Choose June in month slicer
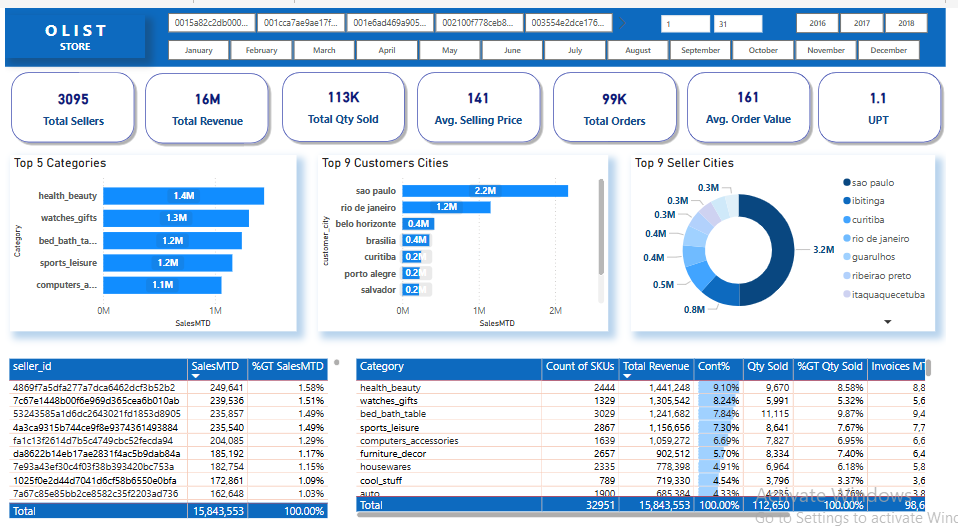Screen dimensions: 958x530 tap(512, 50)
